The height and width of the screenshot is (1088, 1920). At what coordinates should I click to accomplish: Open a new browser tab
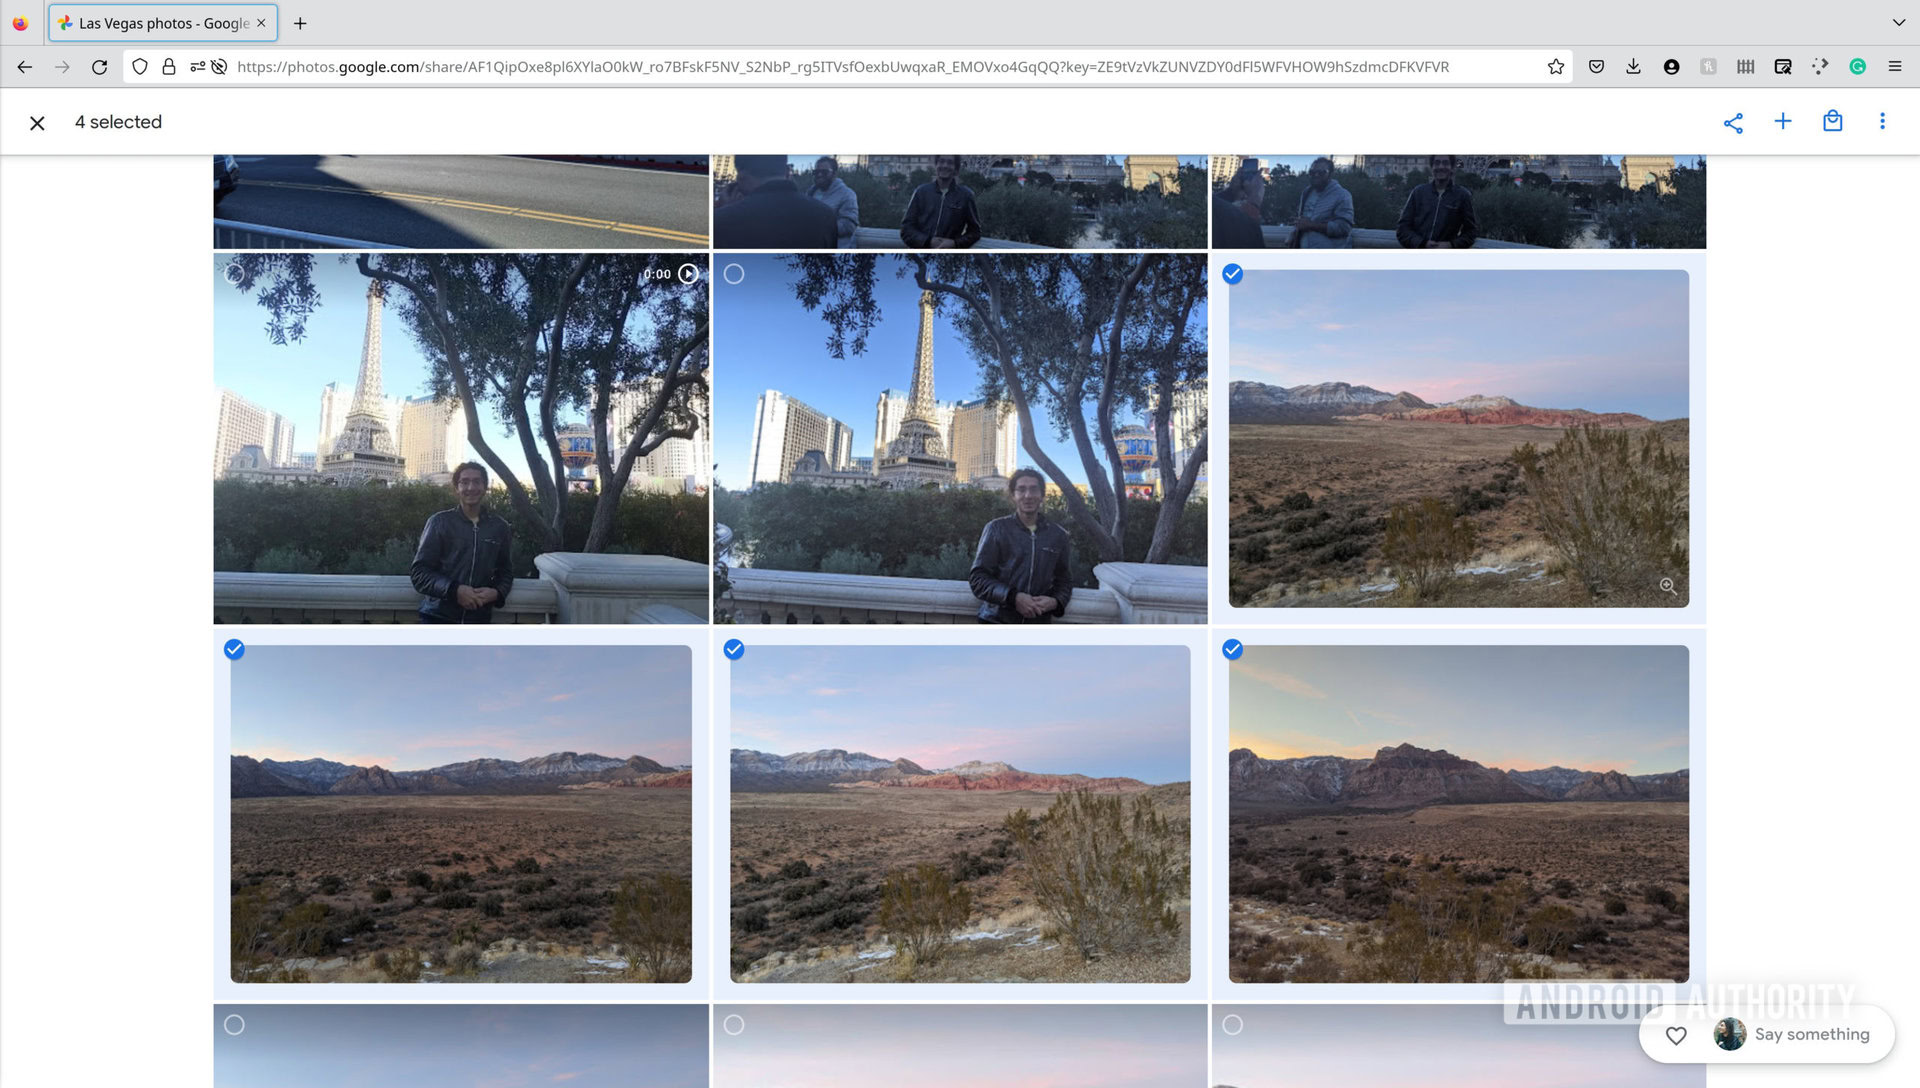(x=300, y=22)
